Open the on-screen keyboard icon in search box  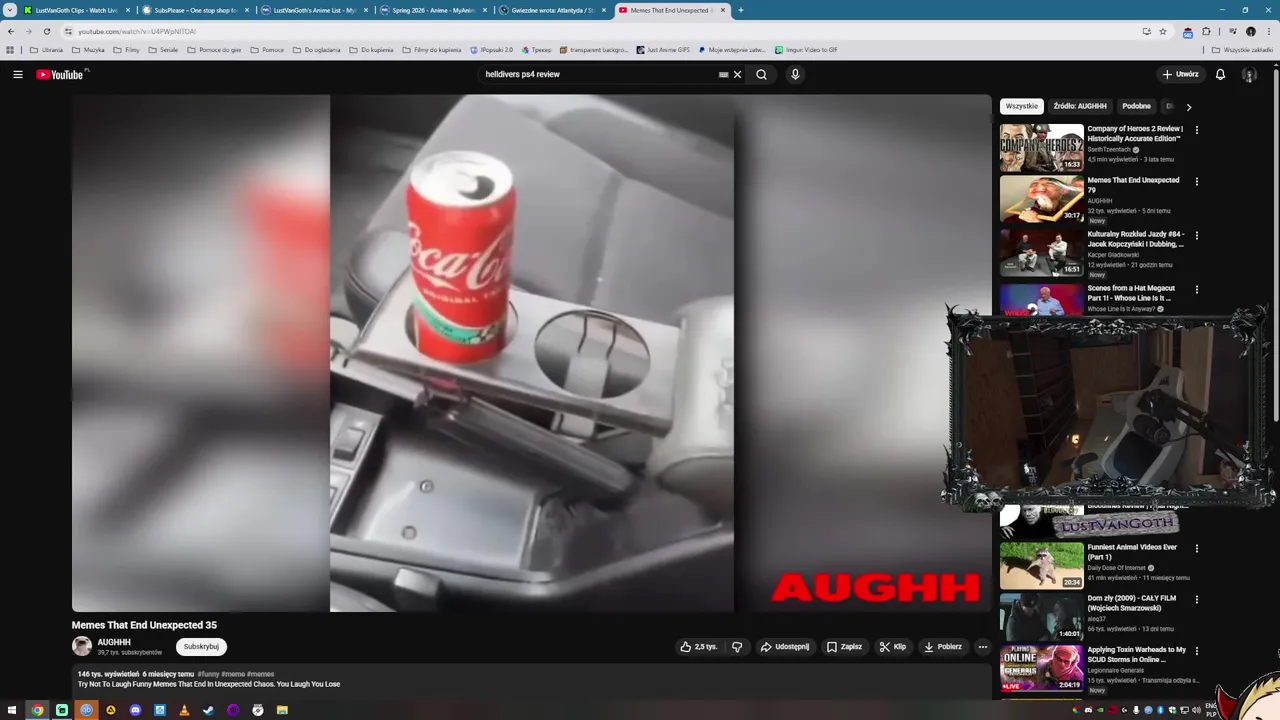pos(723,74)
